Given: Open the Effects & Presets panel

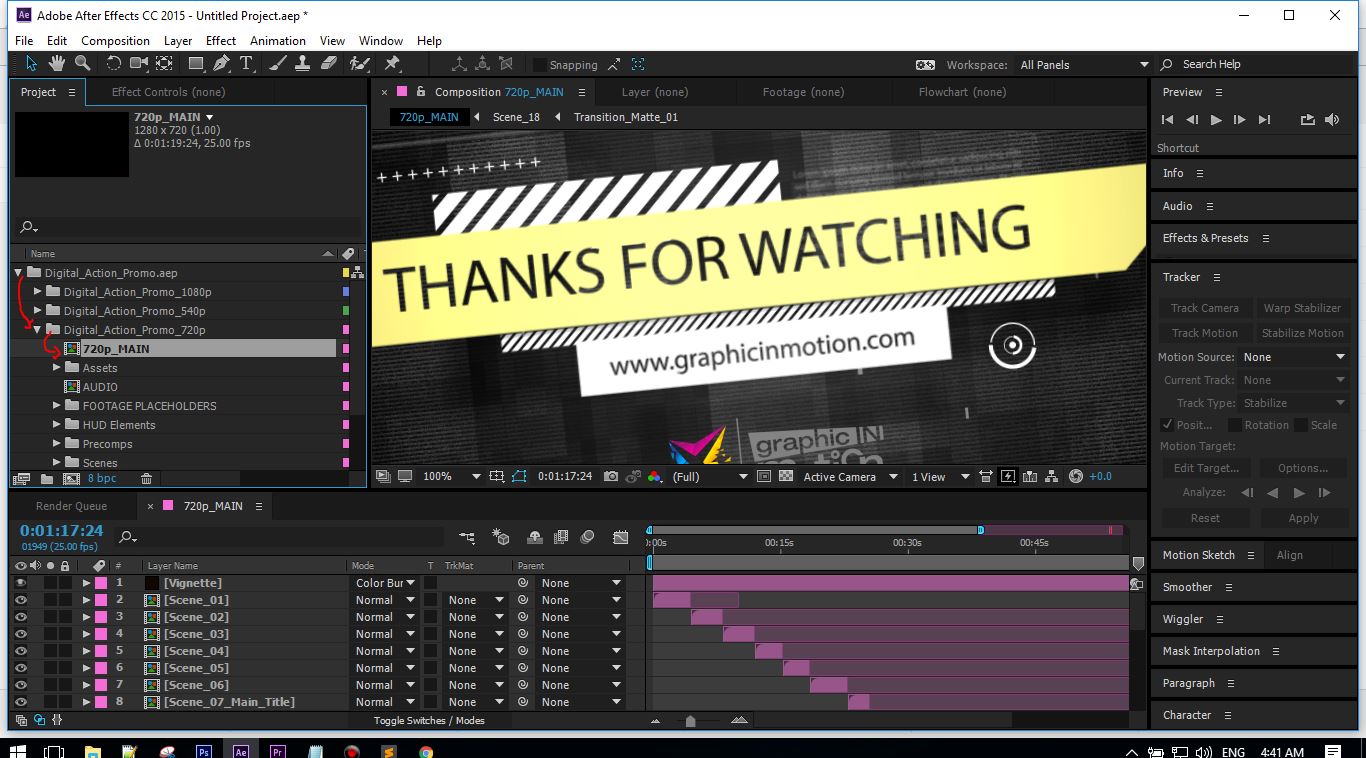Looking at the screenshot, I should 1205,238.
